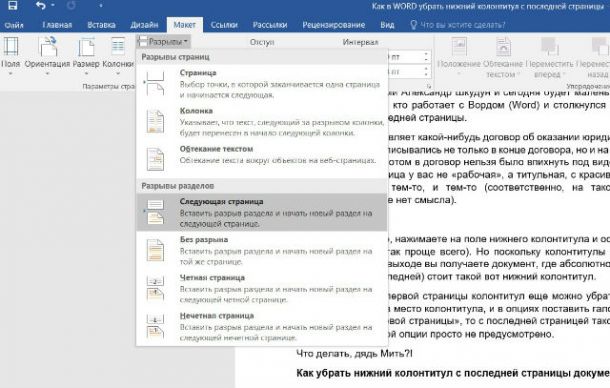Click the Ориентация page orientation icon

48,46
